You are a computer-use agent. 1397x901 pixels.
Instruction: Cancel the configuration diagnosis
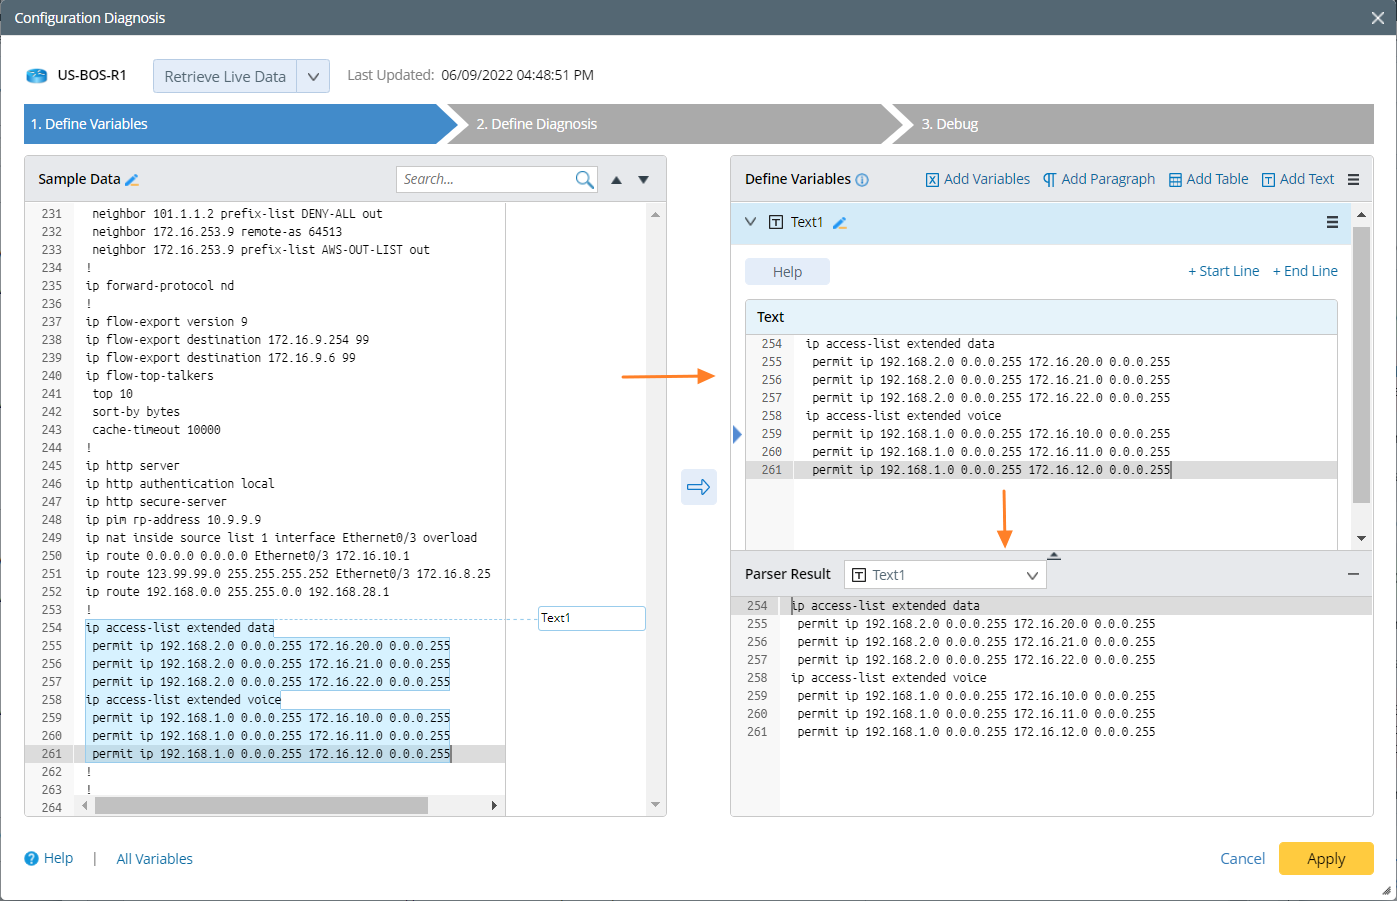tap(1242, 859)
